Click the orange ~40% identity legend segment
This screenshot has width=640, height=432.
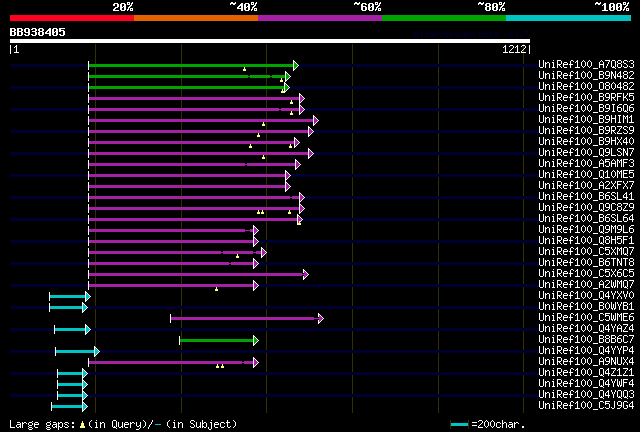click(196, 18)
